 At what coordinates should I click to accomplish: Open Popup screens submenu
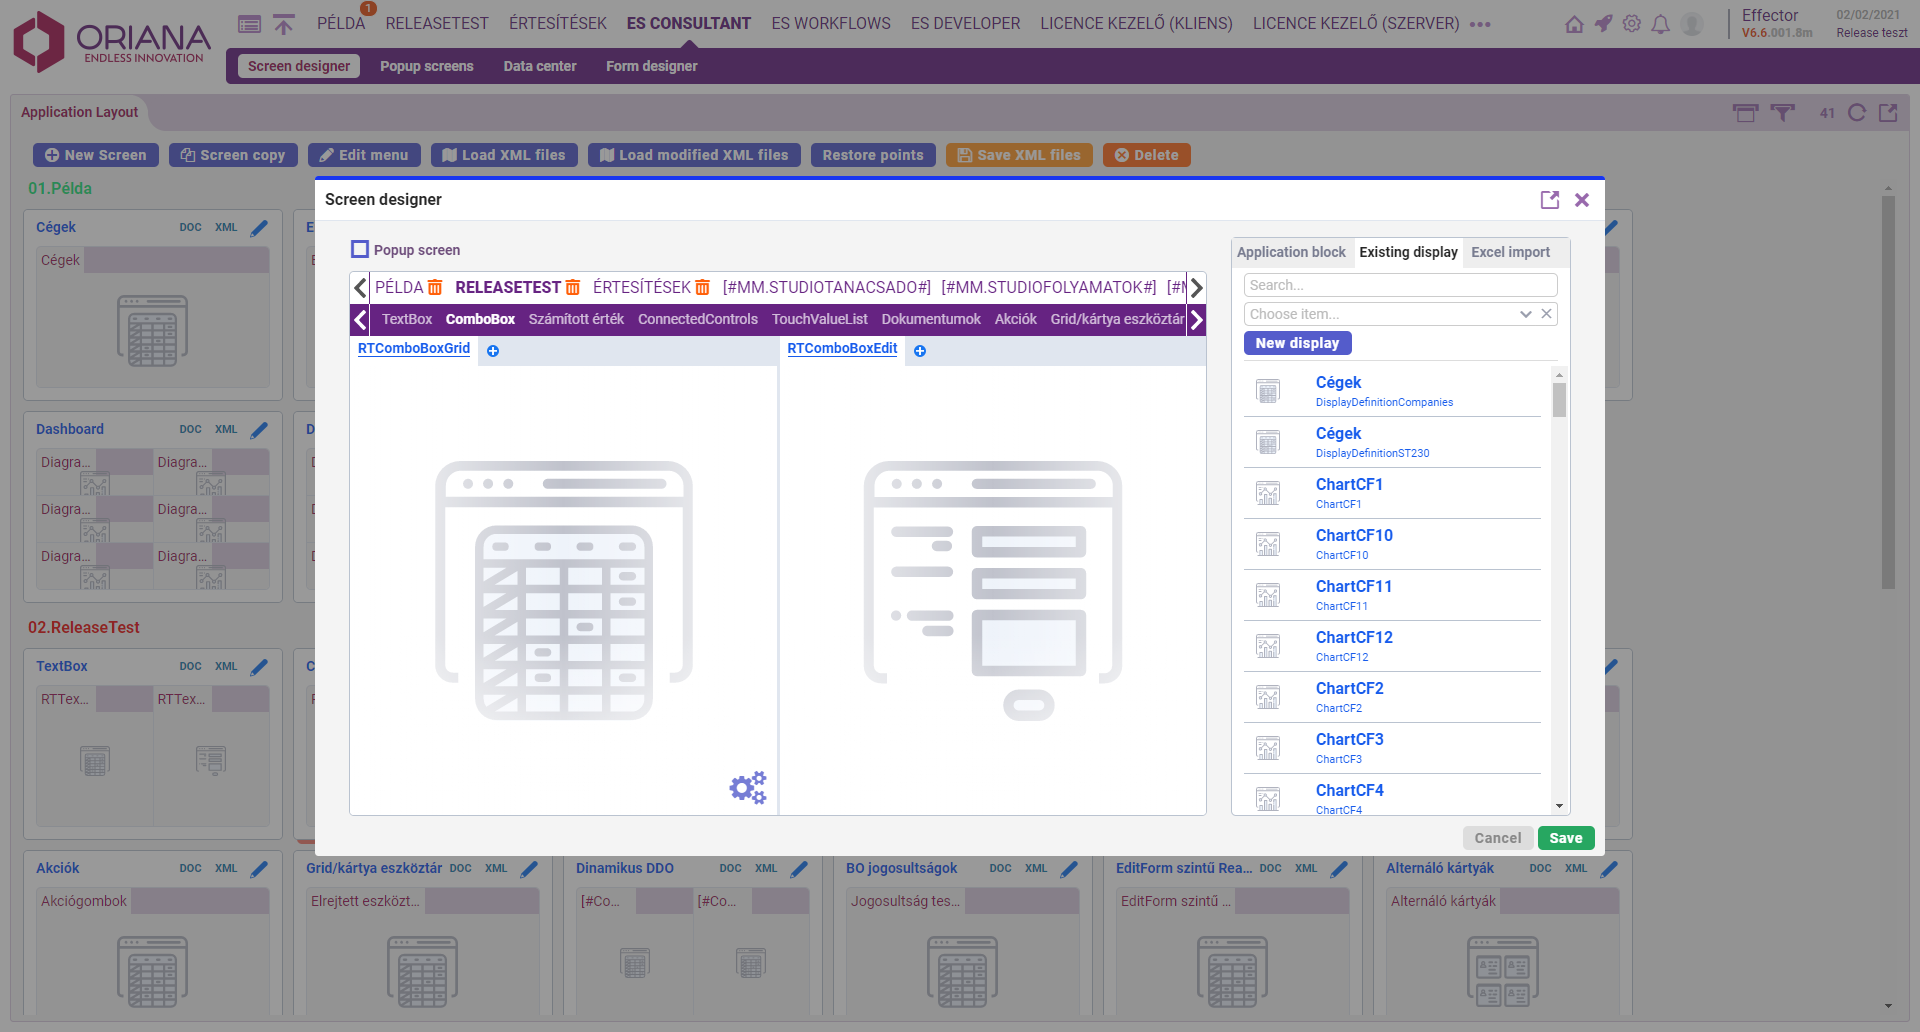[427, 66]
